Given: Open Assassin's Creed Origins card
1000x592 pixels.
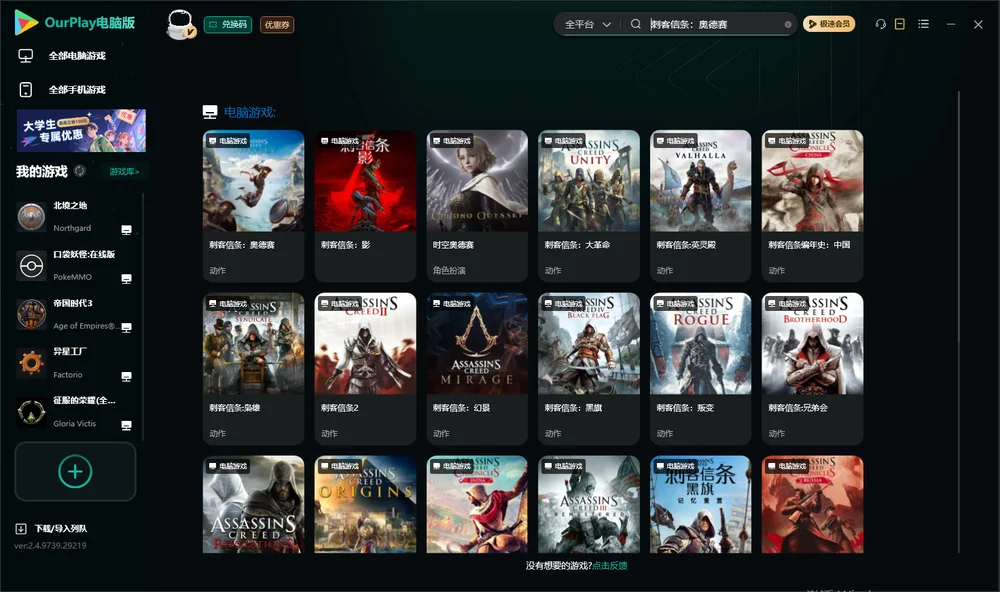Looking at the screenshot, I should pyautogui.click(x=365, y=504).
